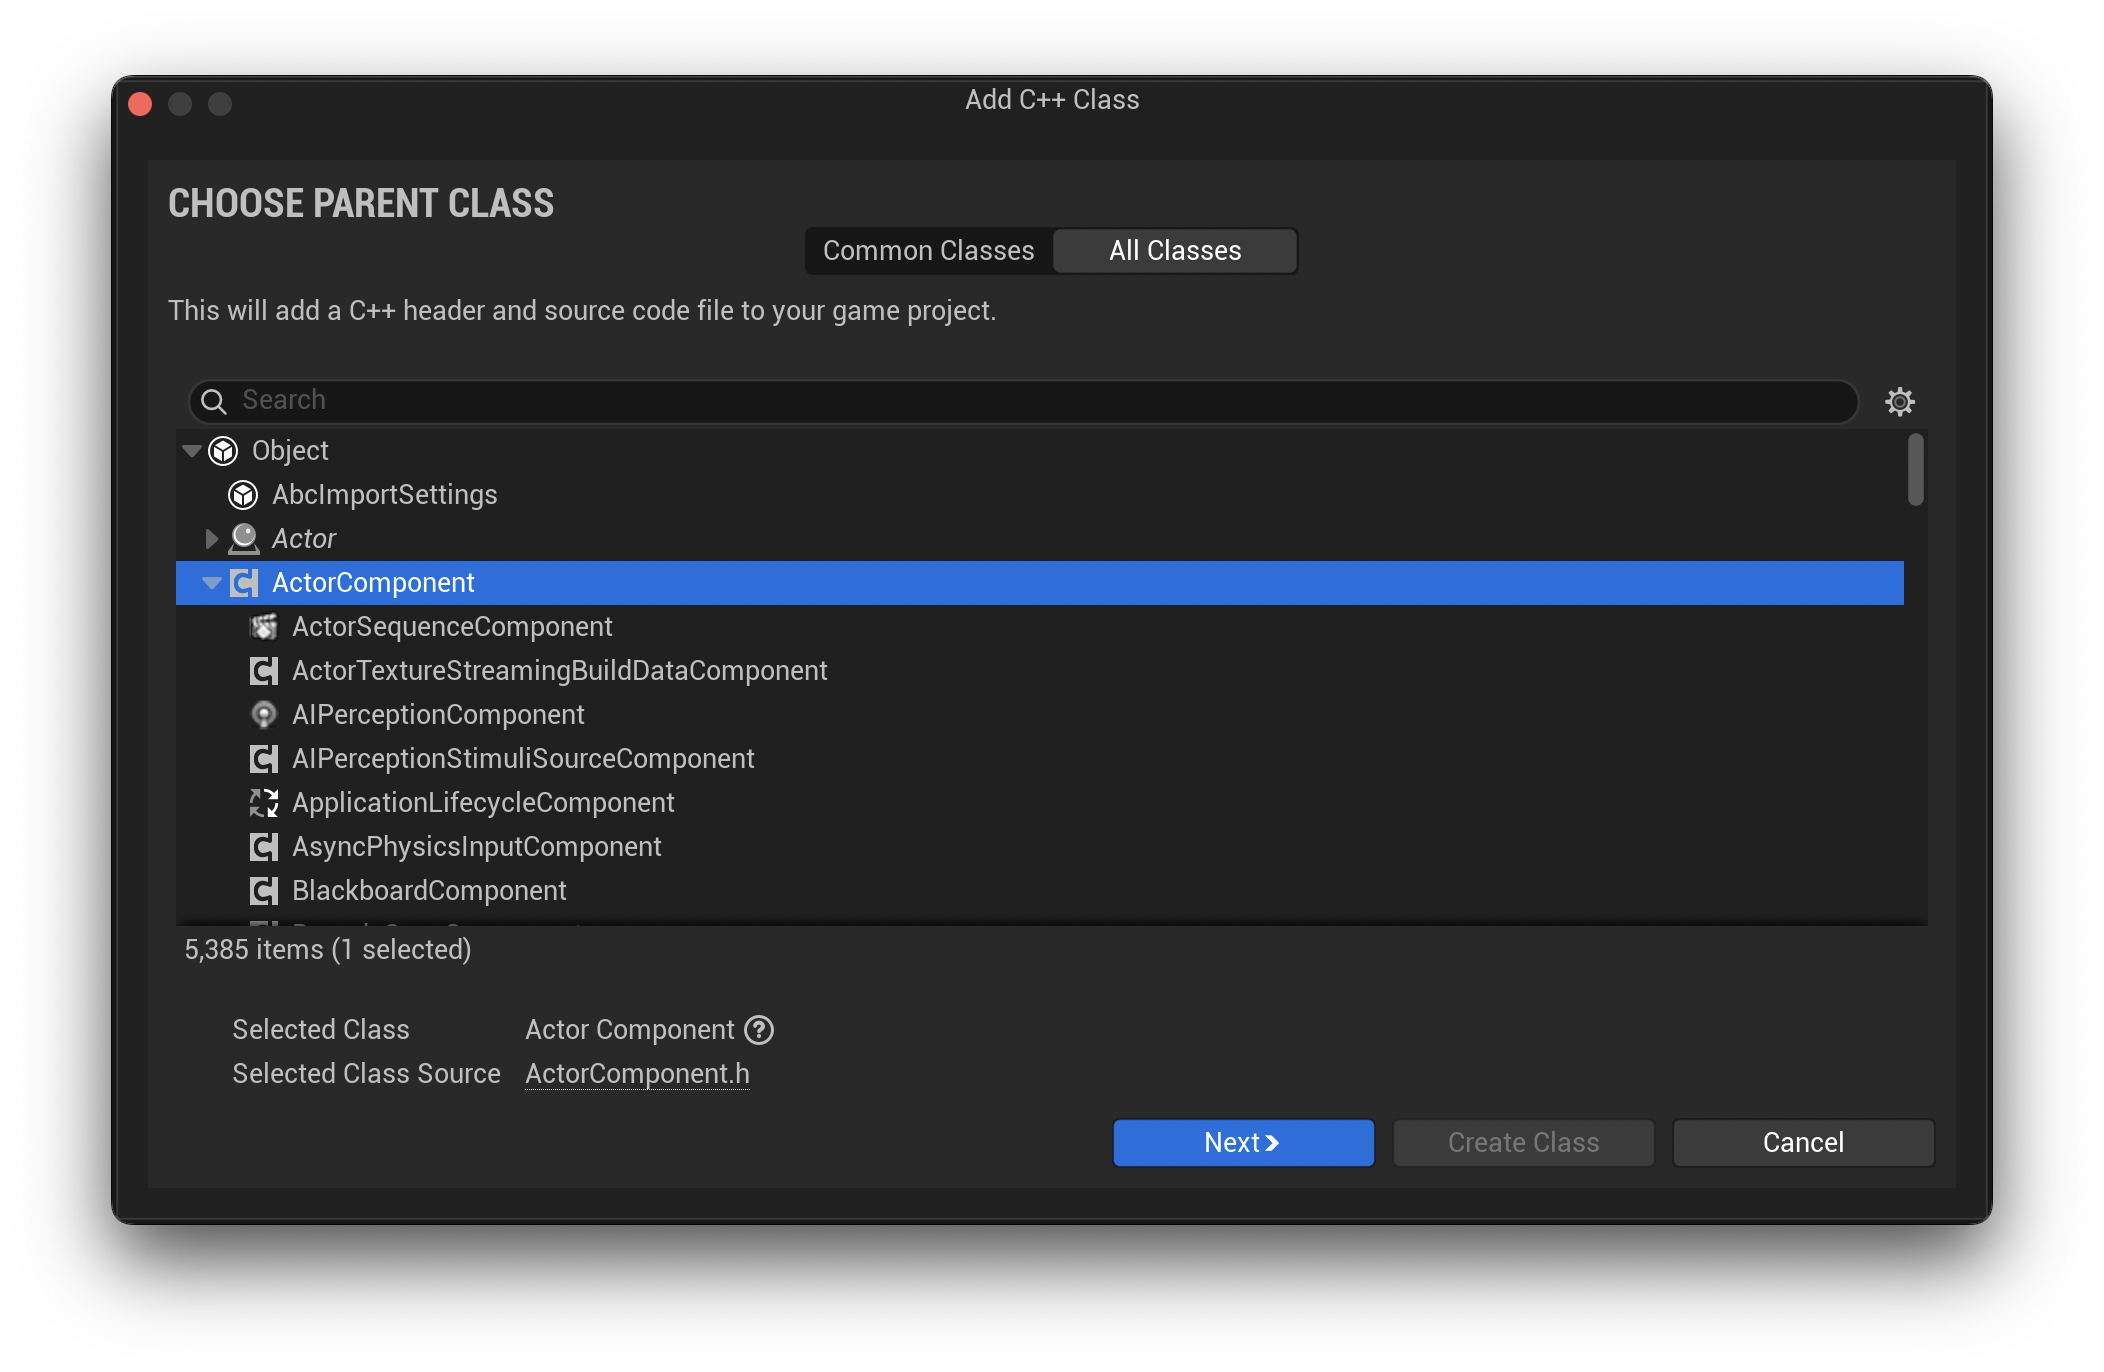This screenshot has width=2104, height=1372.
Task: Click the Object class cube icon
Action: tap(222, 450)
